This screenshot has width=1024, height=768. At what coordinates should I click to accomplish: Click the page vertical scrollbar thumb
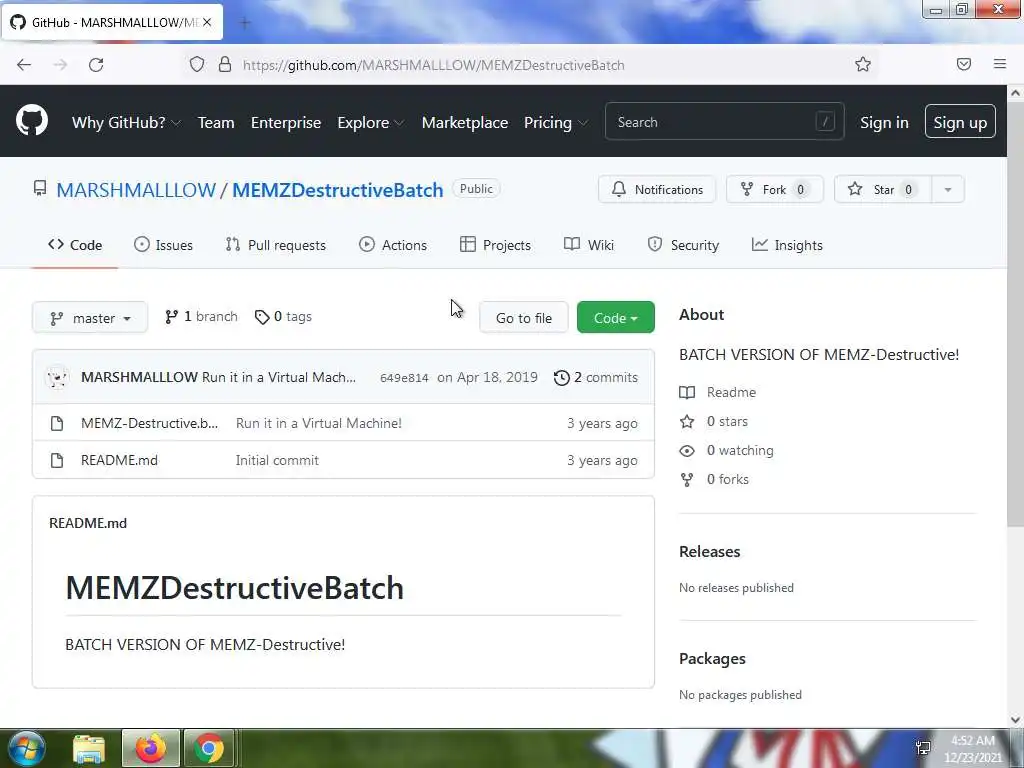[1016, 313]
